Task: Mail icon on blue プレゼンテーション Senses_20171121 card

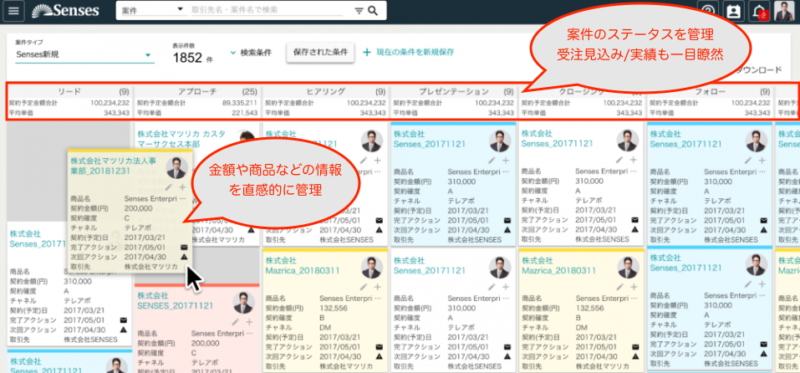Action: point(507,220)
